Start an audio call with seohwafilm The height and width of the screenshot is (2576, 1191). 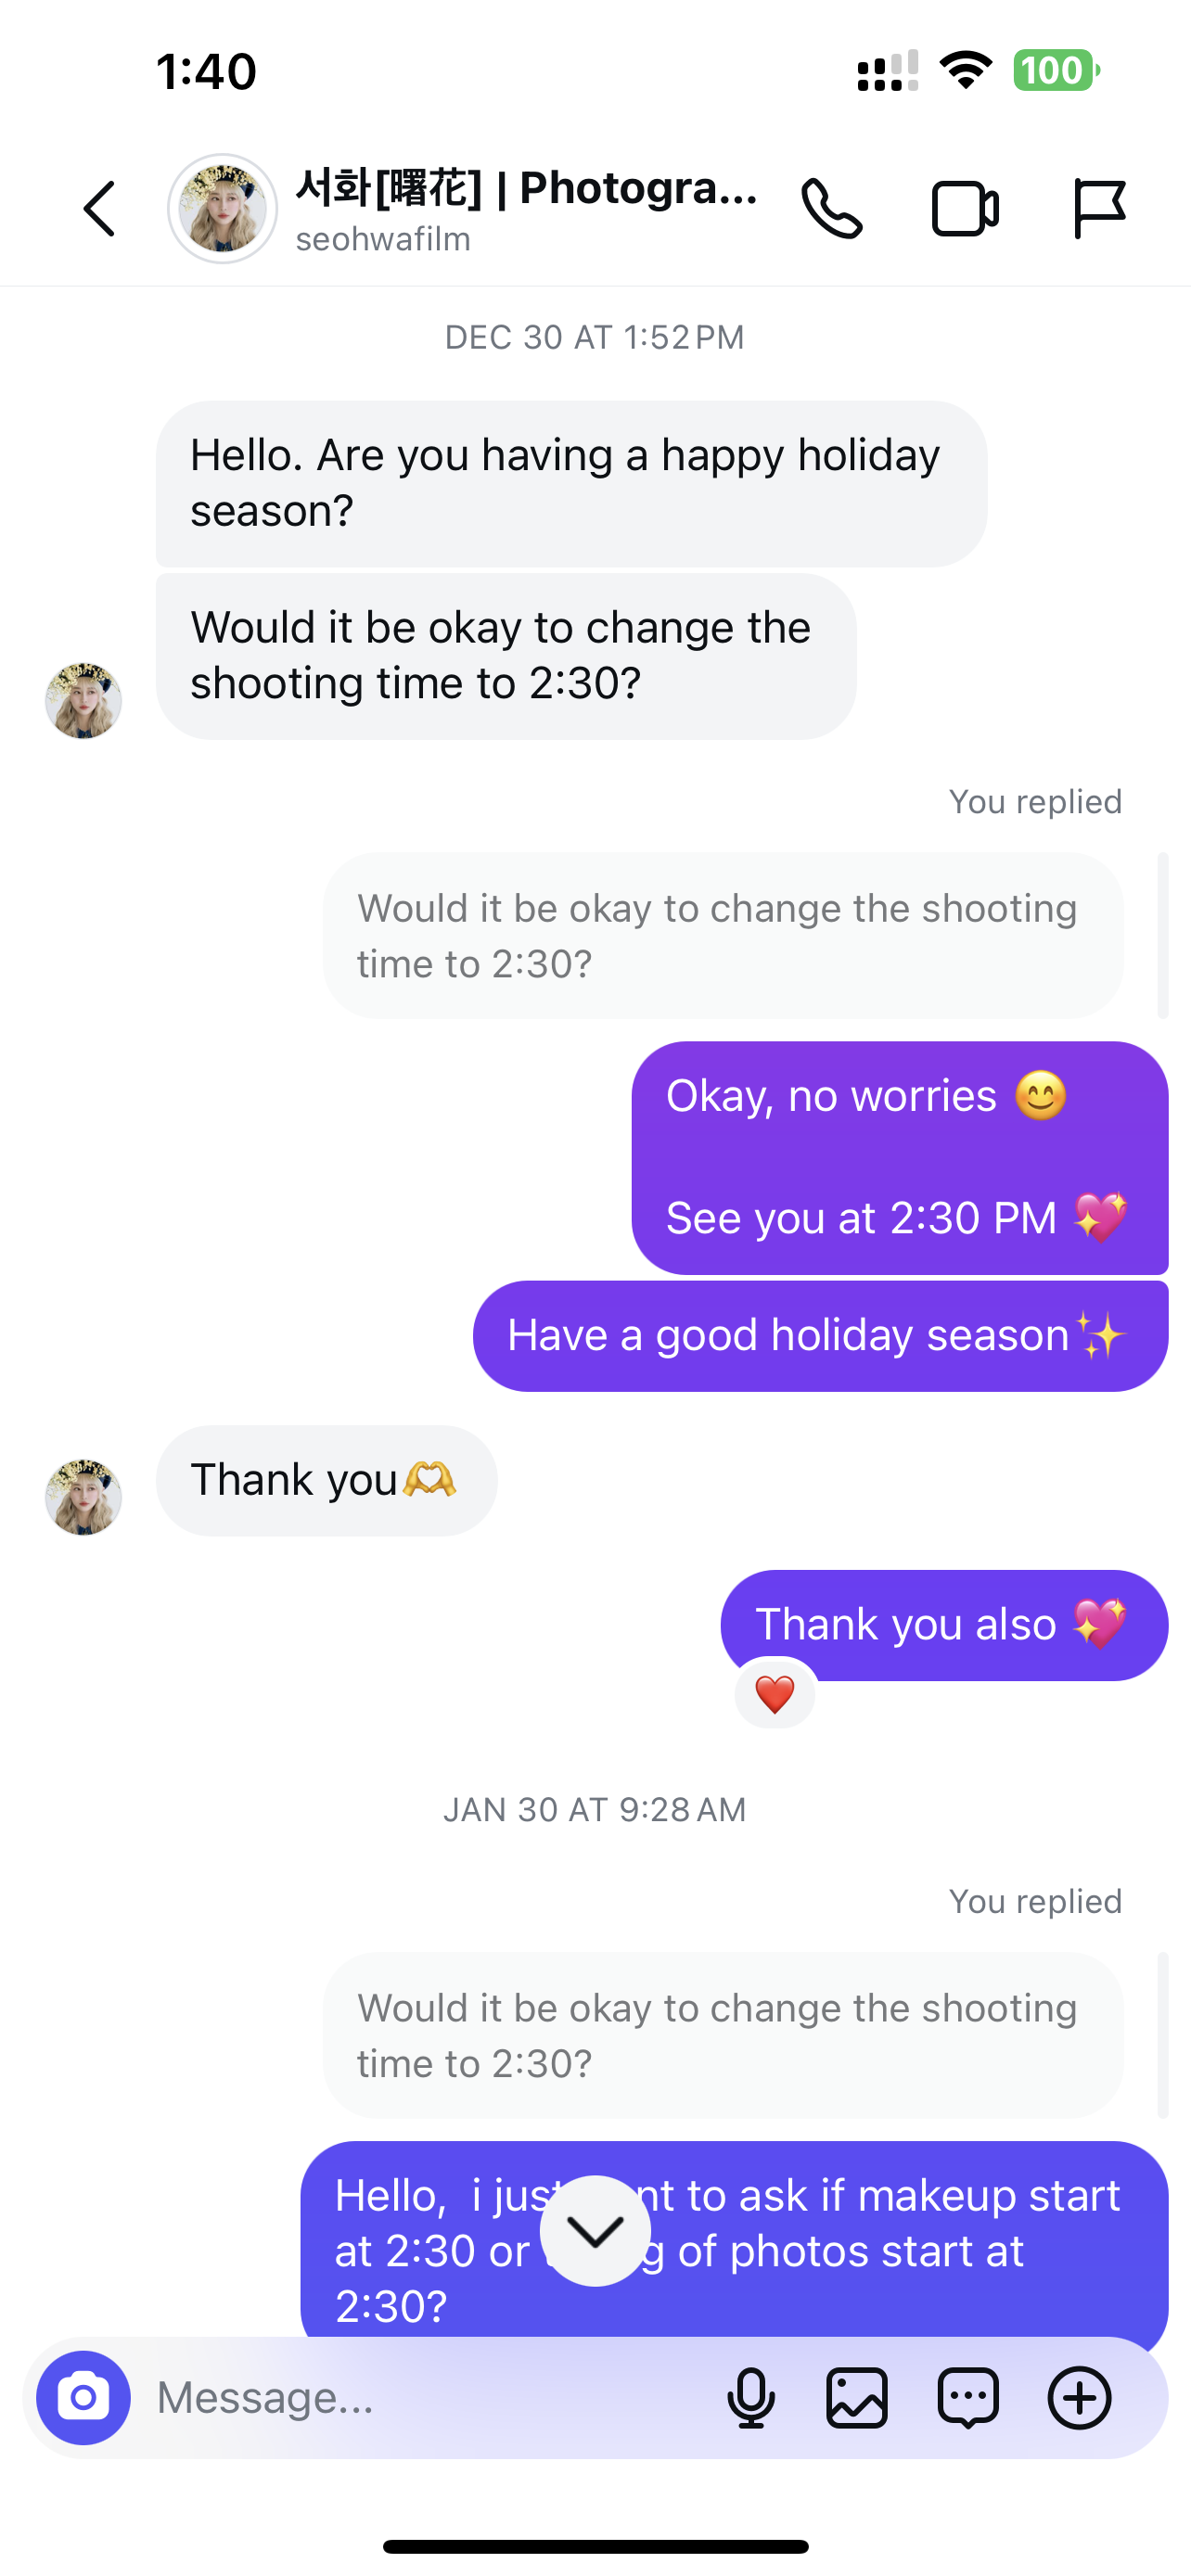click(831, 209)
